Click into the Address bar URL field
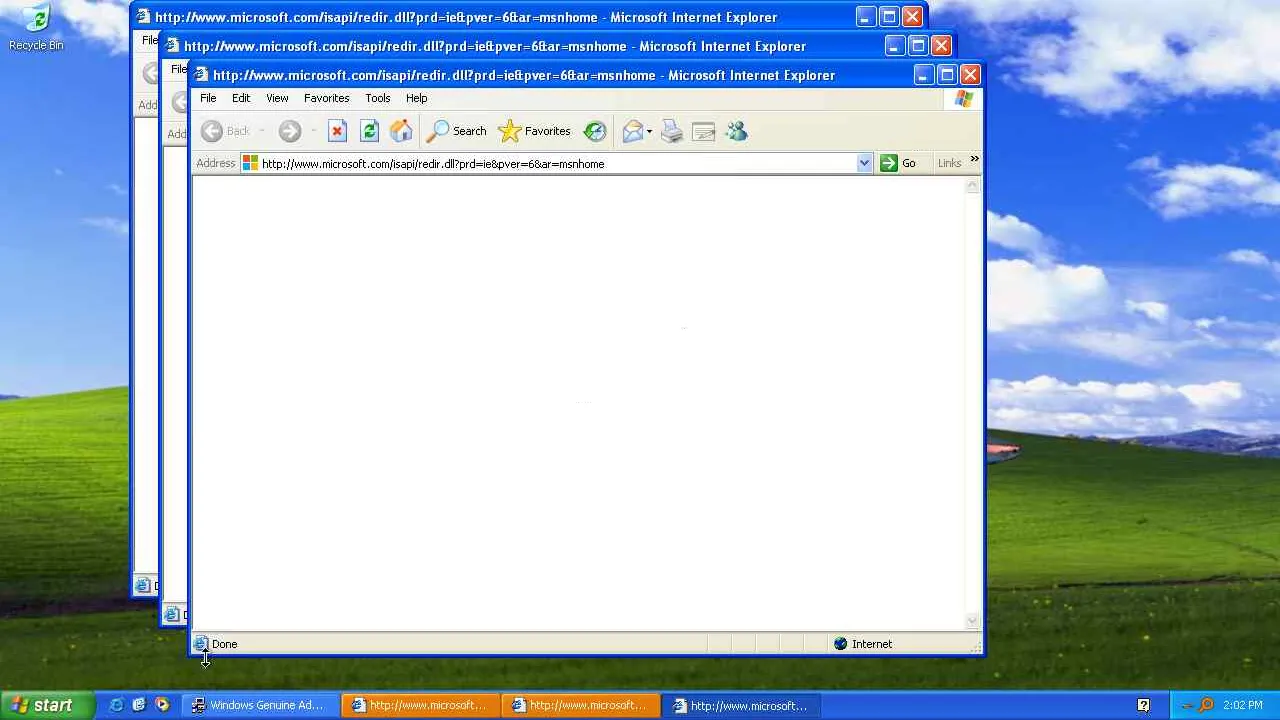This screenshot has width=1280, height=720. pyautogui.click(x=556, y=163)
